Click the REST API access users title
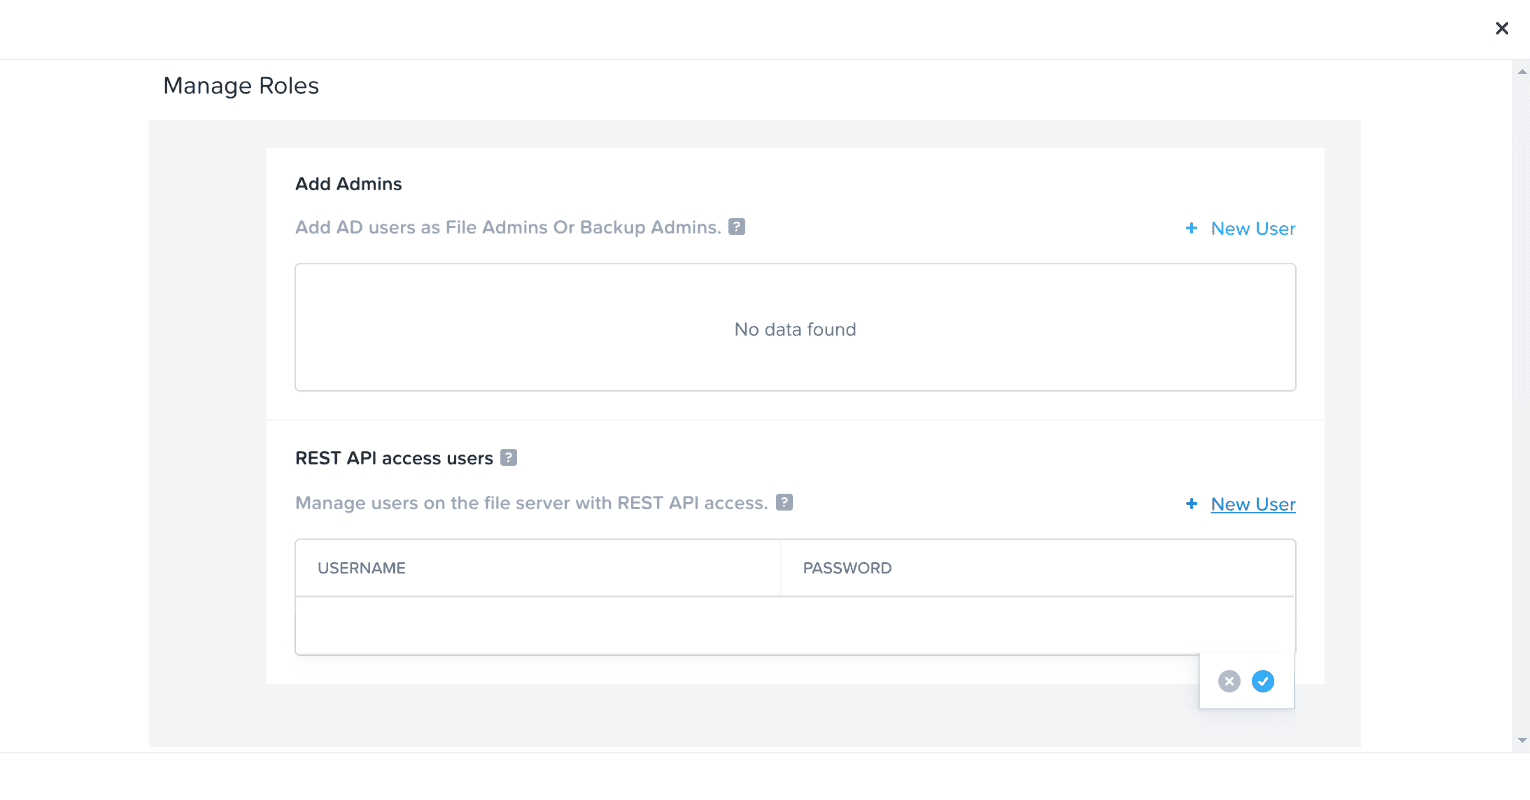 [394, 458]
